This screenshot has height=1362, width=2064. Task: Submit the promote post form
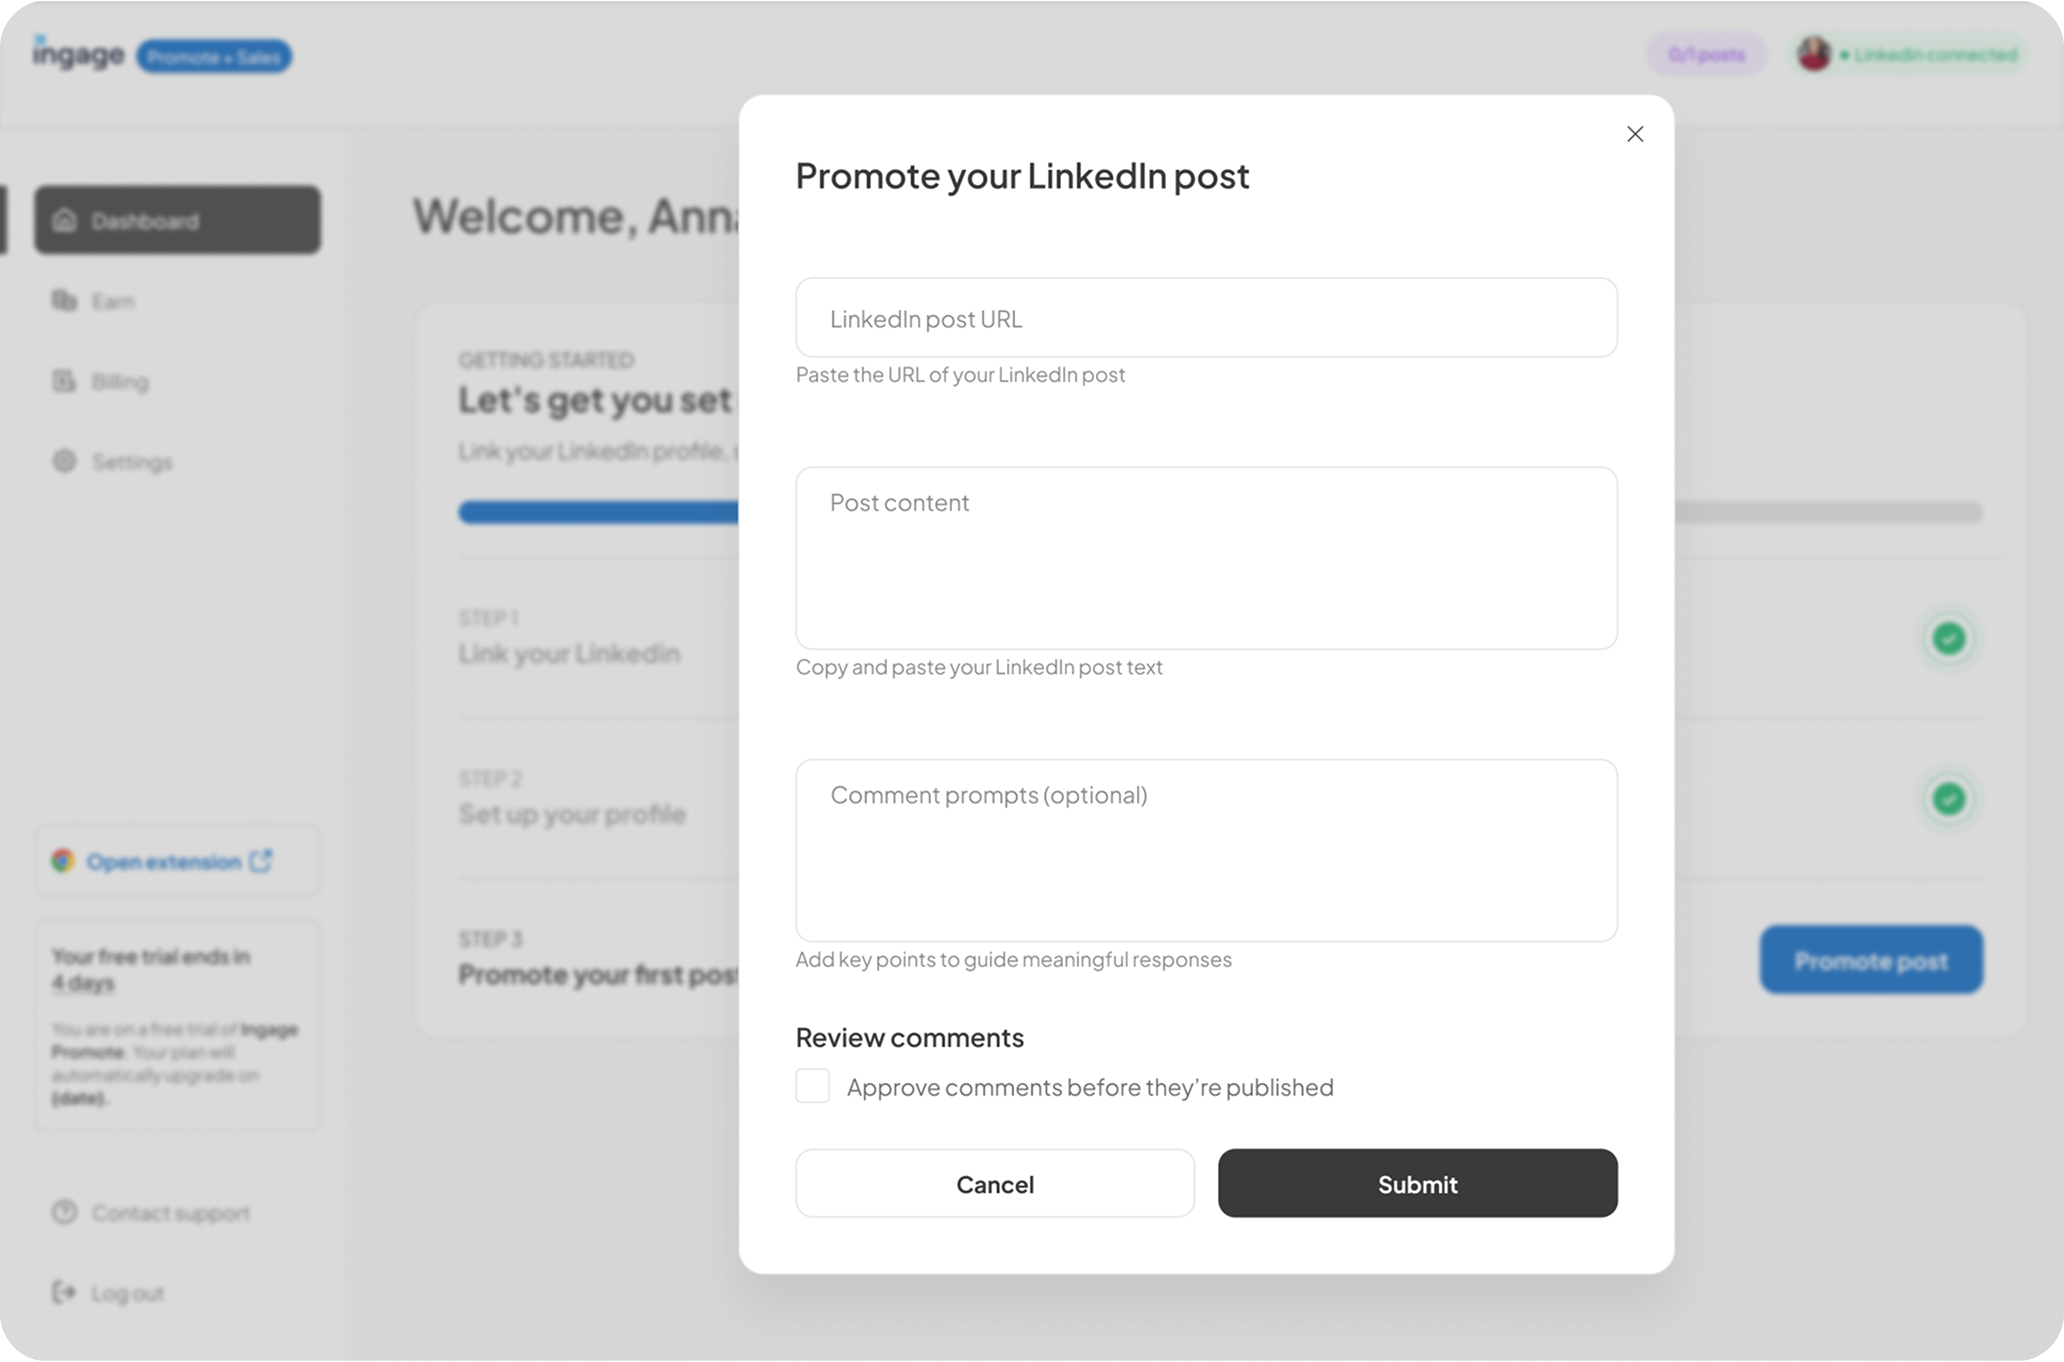pos(1417,1183)
